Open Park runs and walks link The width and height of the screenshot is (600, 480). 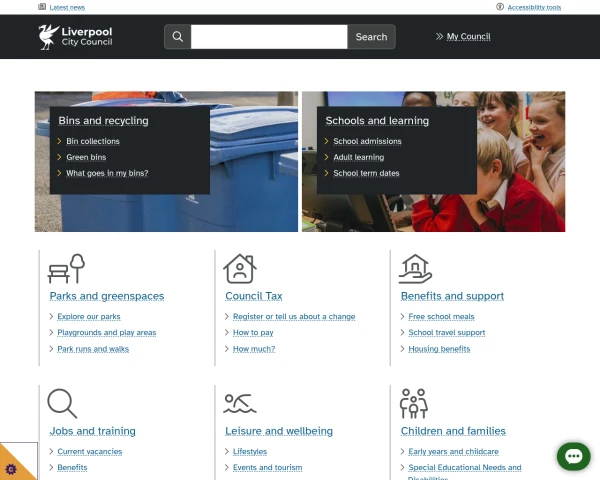[93, 349]
